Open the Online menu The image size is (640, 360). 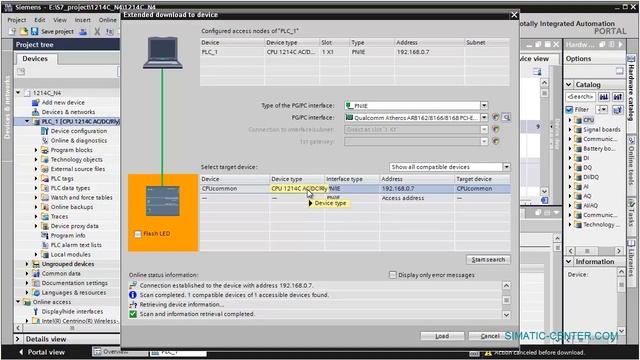coord(108,20)
